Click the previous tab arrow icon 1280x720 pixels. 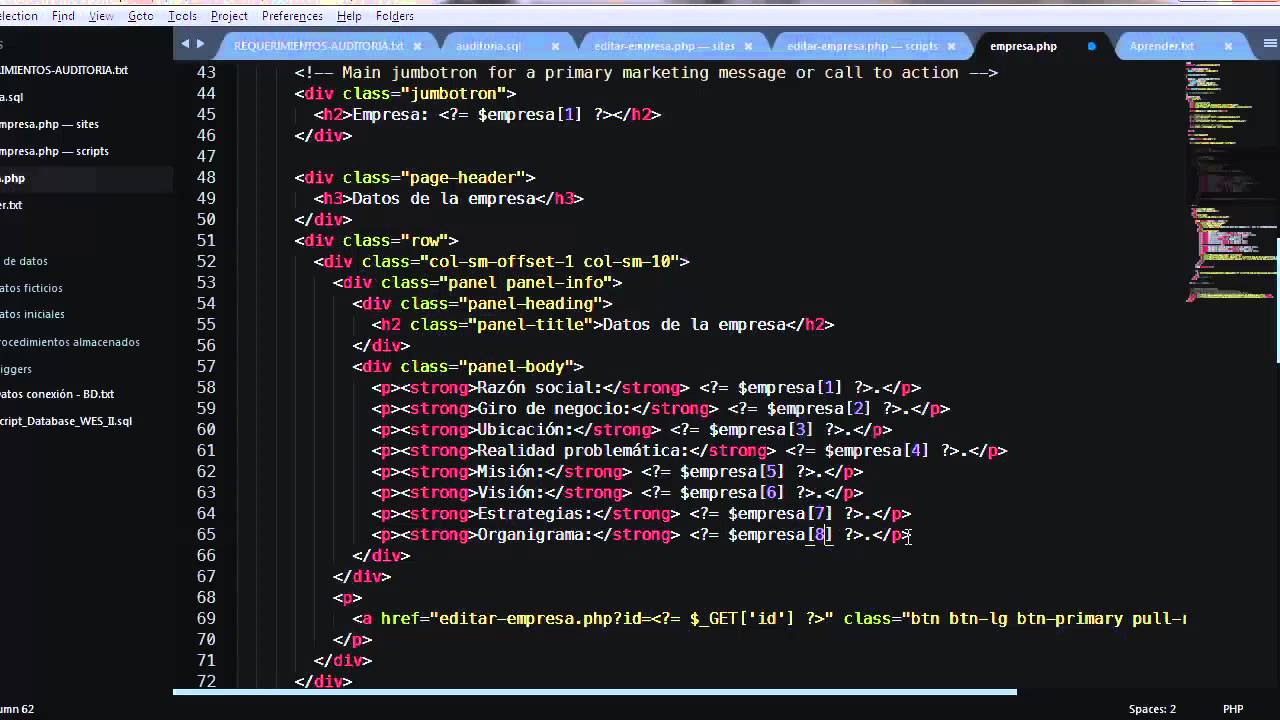click(x=185, y=44)
